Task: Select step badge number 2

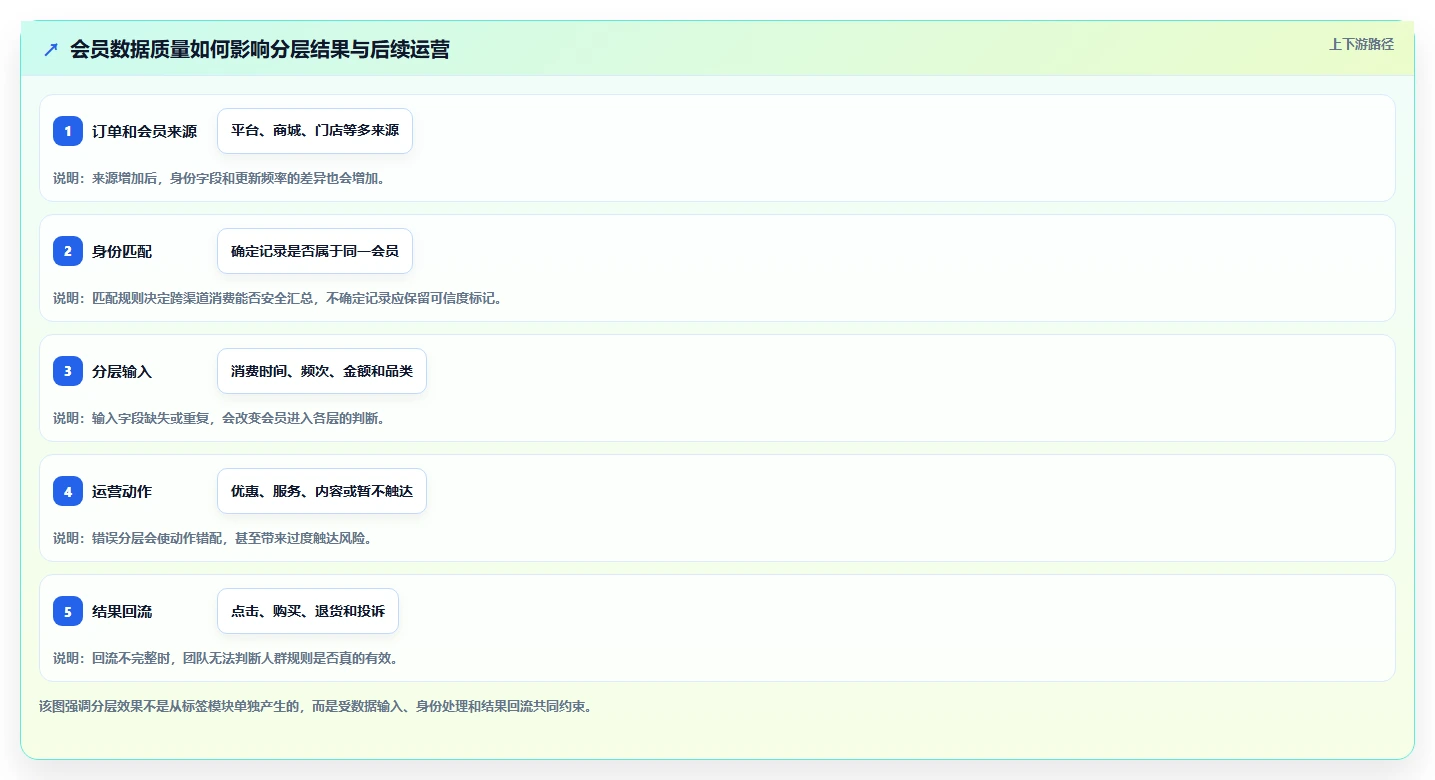Action: pyautogui.click(x=68, y=251)
